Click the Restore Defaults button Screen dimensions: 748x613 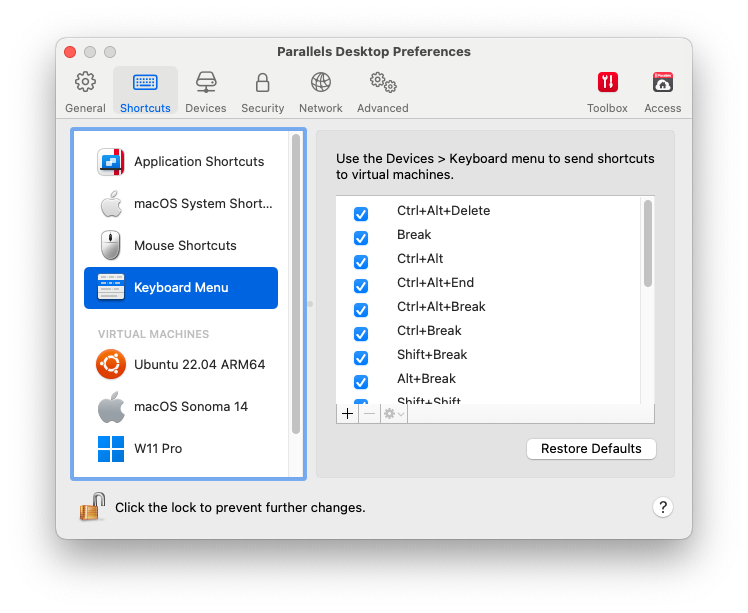click(x=591, y=449)
